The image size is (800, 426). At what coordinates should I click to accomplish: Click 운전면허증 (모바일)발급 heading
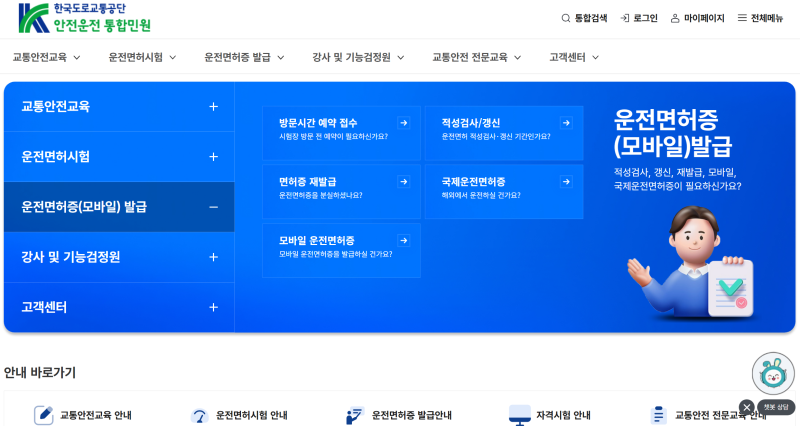[672, 133]
